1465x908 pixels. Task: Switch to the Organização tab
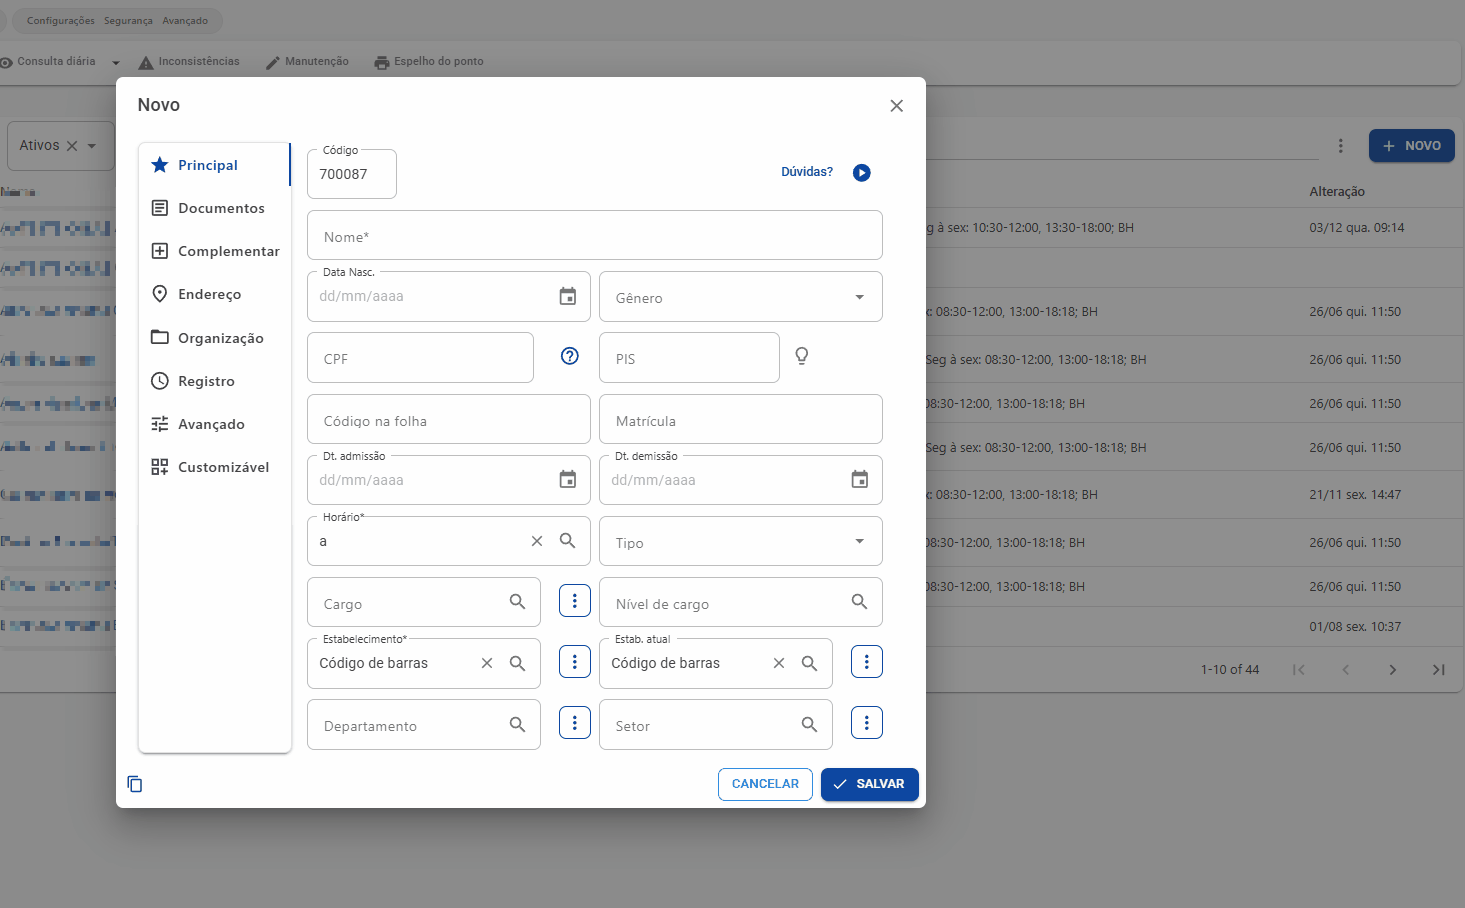(x=214, y=338)
